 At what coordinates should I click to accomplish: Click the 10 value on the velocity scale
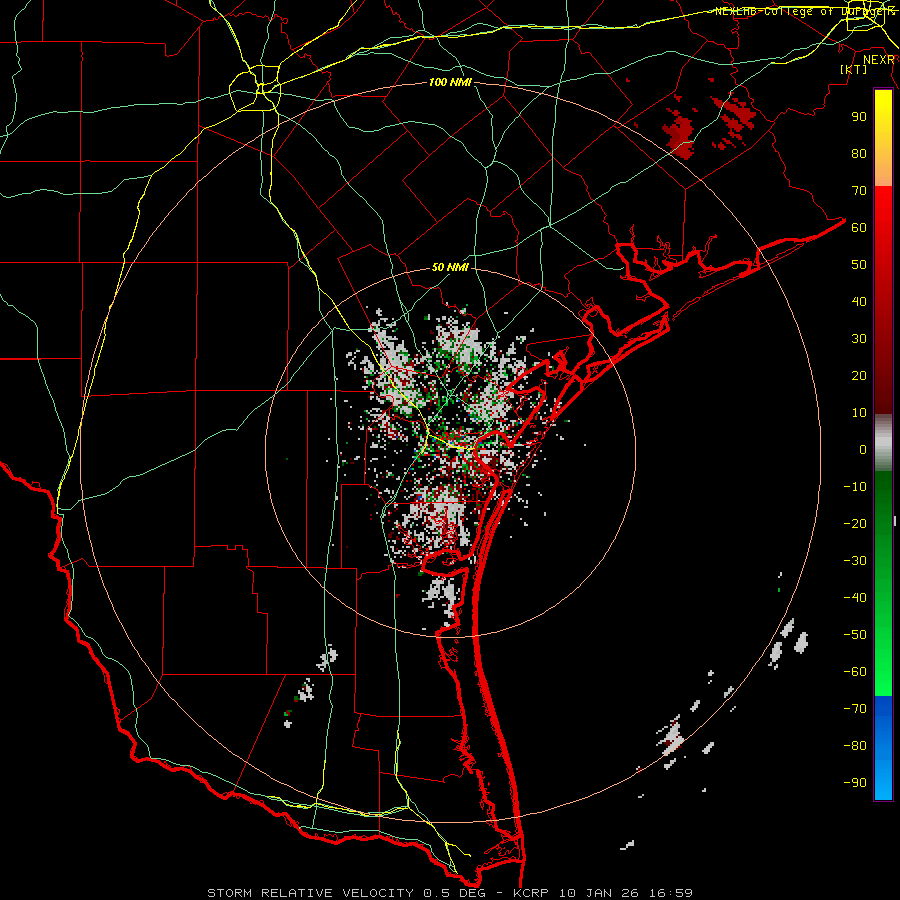point(859,413)
